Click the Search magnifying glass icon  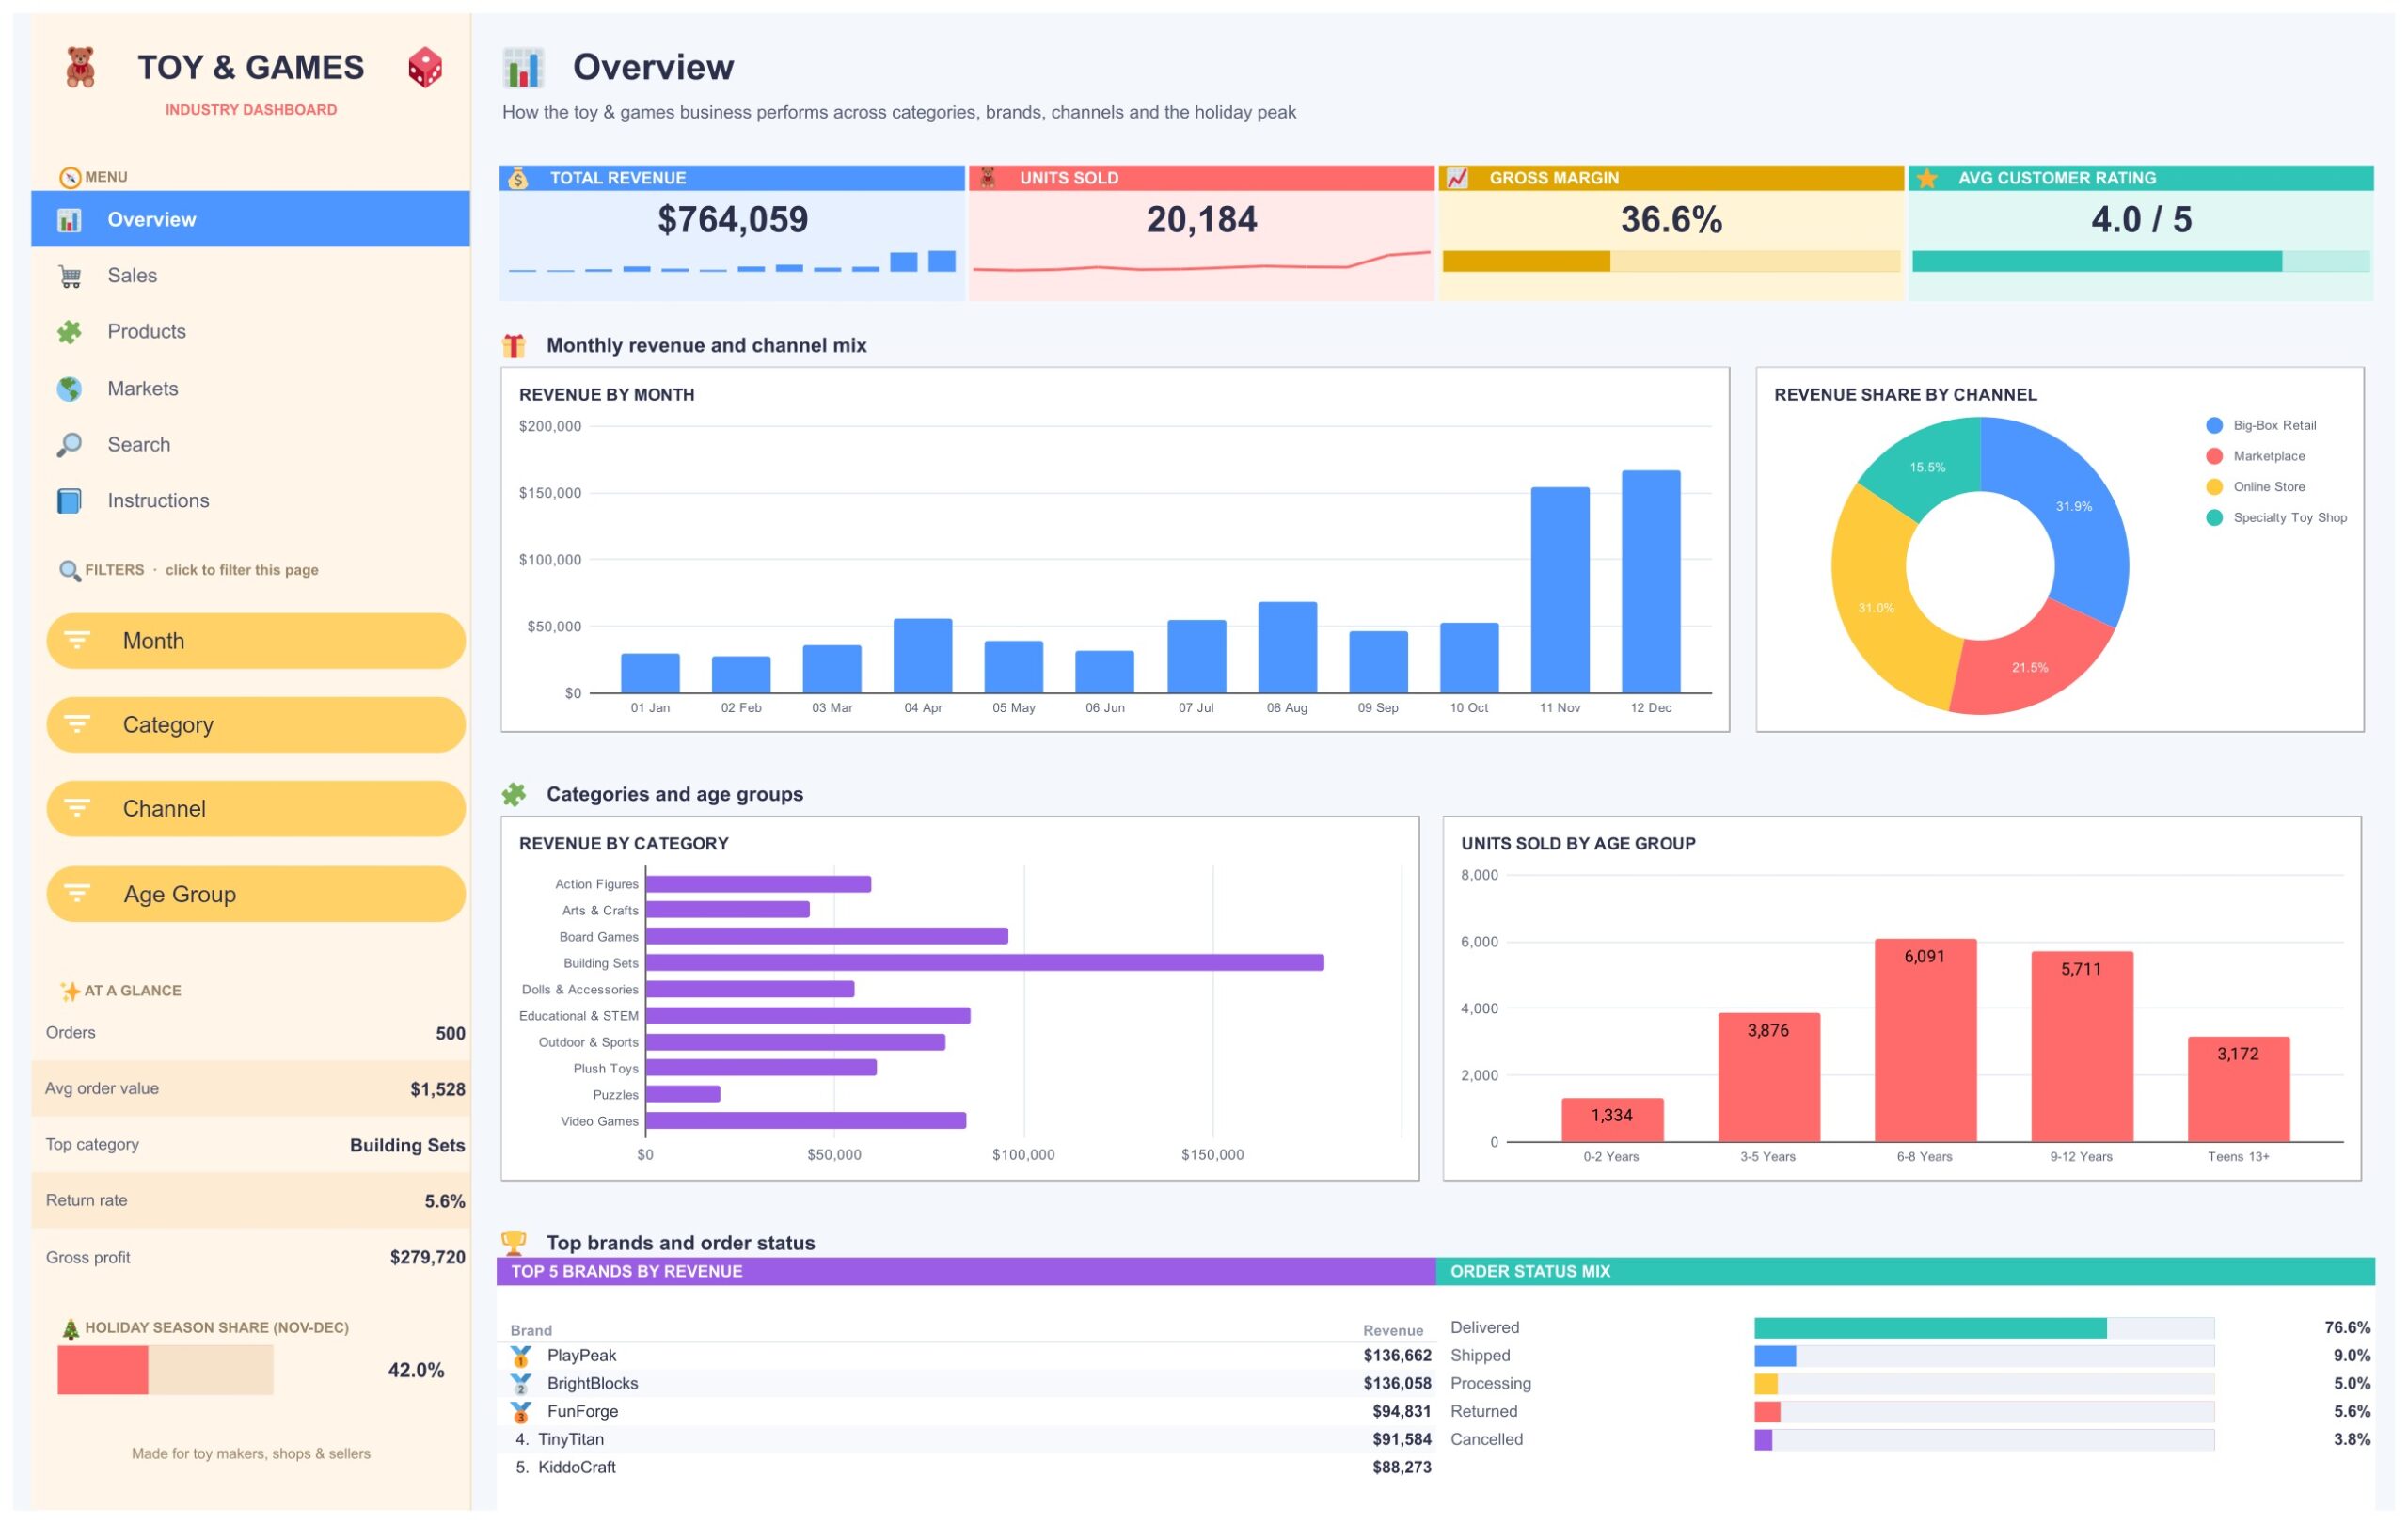point(69,444)
